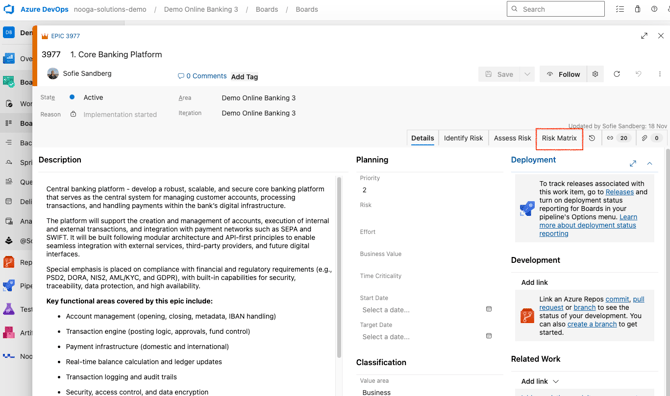Image resolution: width=670 pixels, height=396 pixels.
Task: Click the revert changes undo icon
Action: (x=638, y=74)
